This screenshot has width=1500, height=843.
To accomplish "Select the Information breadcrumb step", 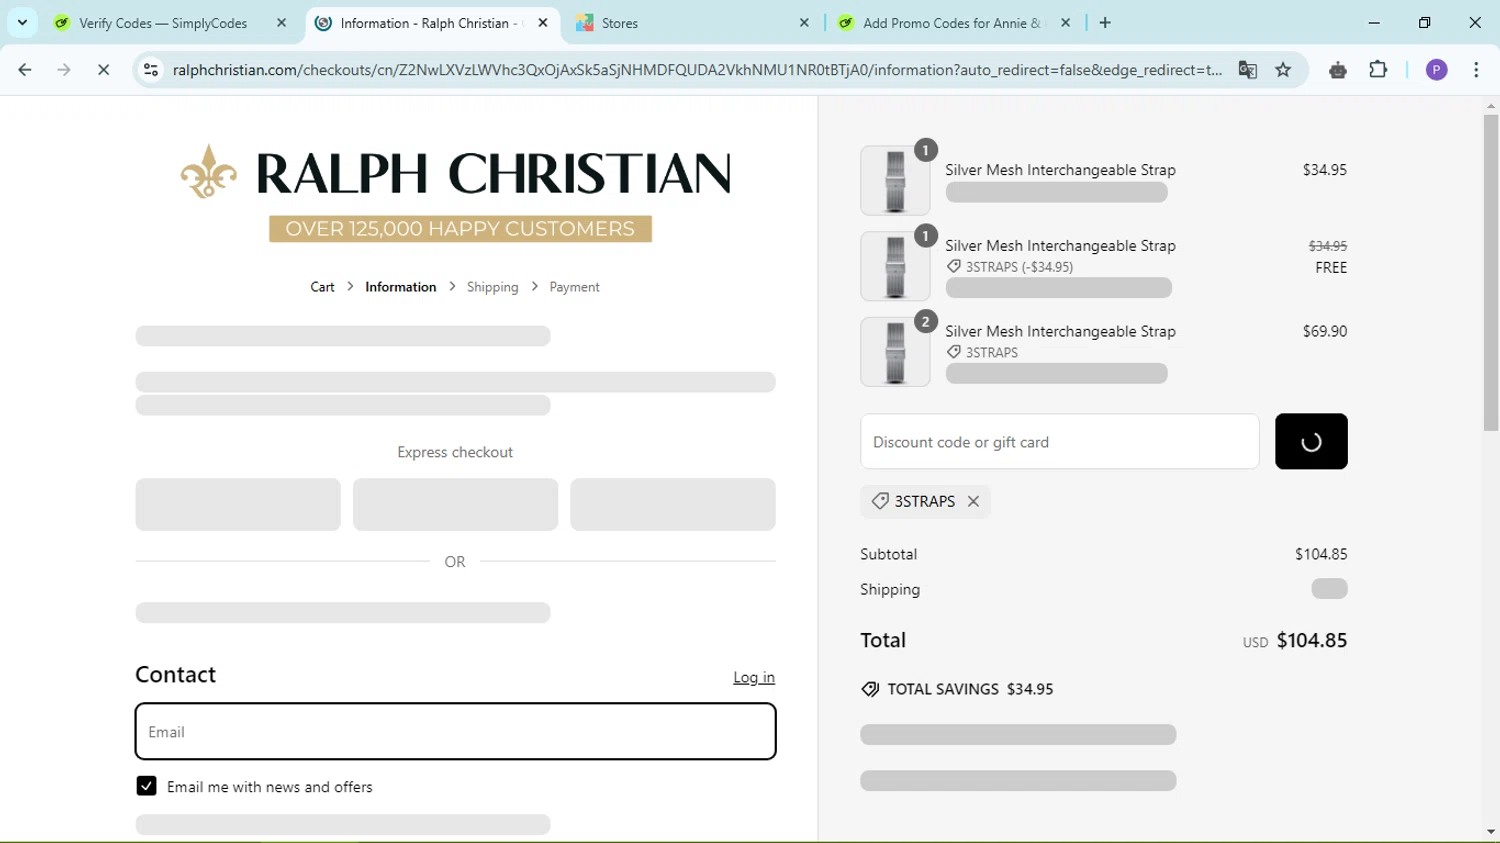I will [400, 287].
